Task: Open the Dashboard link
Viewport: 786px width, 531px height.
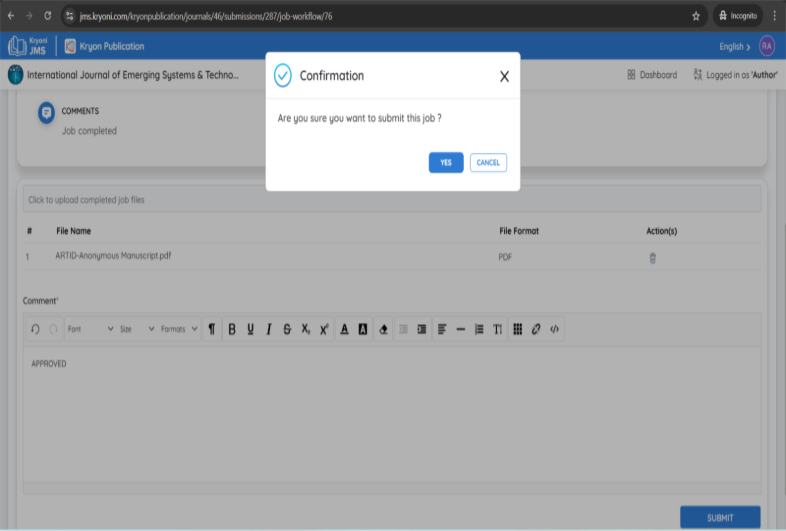Action: tap(652, 75)
